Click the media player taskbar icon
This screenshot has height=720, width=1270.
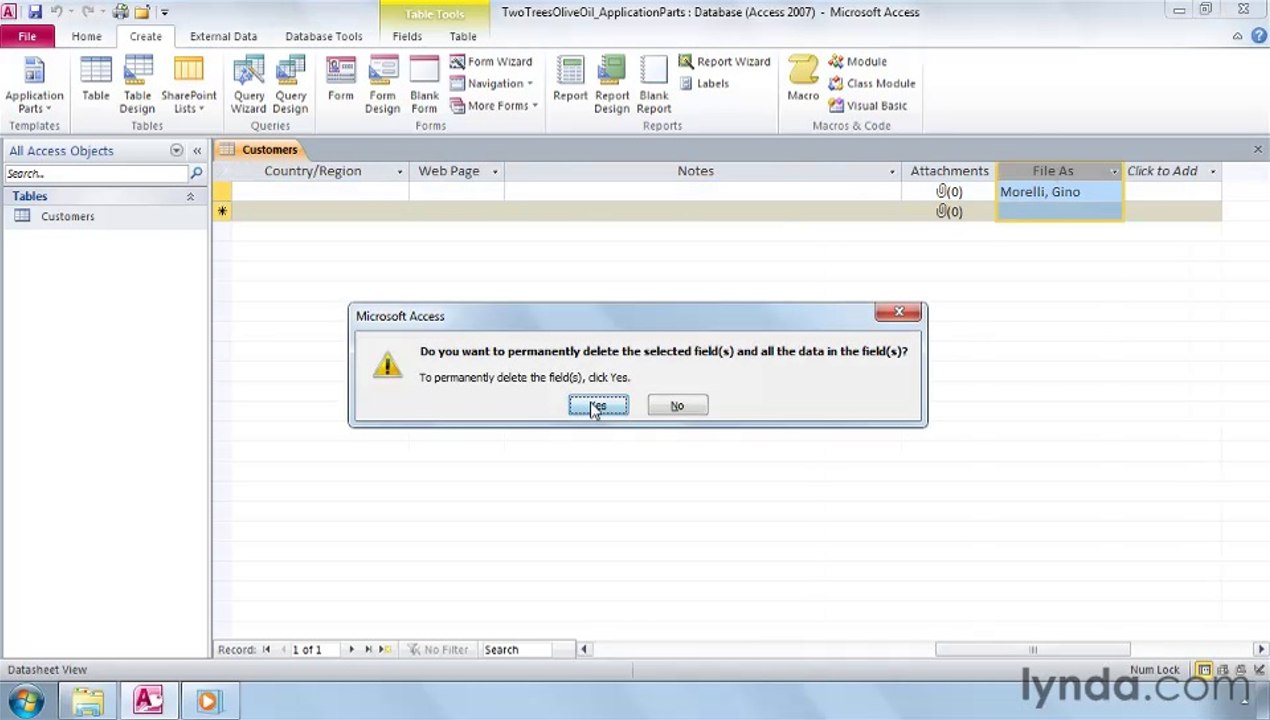(208, 702)
